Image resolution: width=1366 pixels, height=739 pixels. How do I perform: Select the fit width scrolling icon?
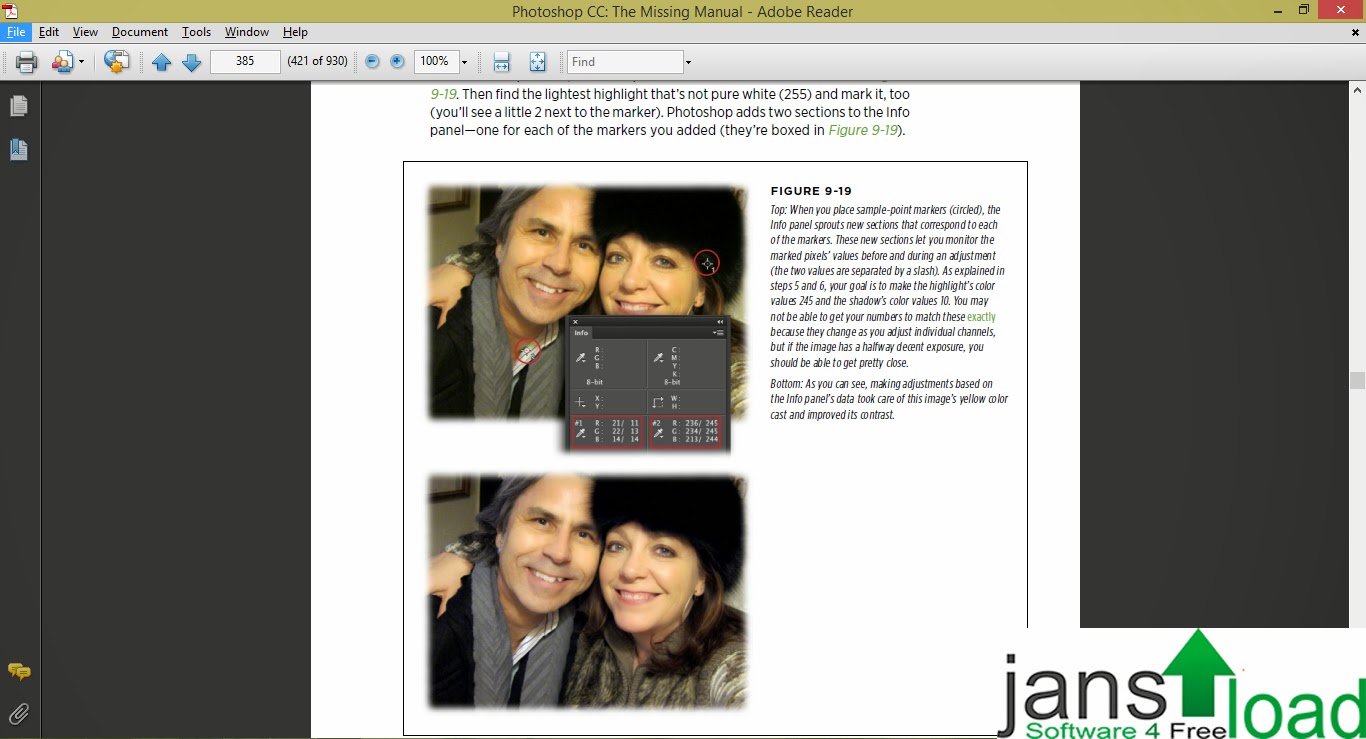[502, 62]
